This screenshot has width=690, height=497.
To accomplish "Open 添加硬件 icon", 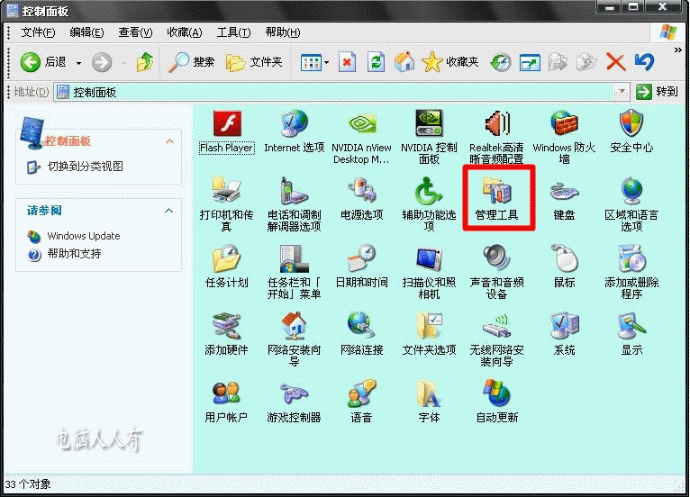I will tap(227, 334).
